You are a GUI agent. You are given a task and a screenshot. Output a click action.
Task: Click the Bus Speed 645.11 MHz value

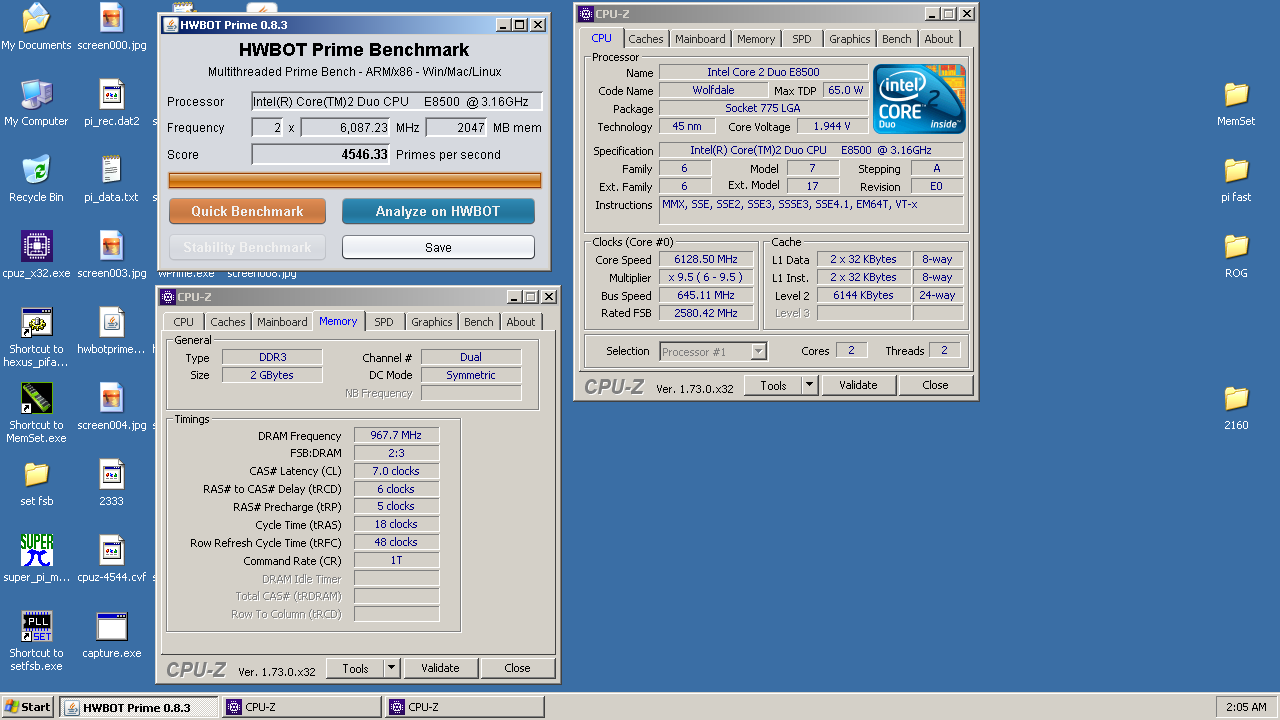[x=706, y=295]
